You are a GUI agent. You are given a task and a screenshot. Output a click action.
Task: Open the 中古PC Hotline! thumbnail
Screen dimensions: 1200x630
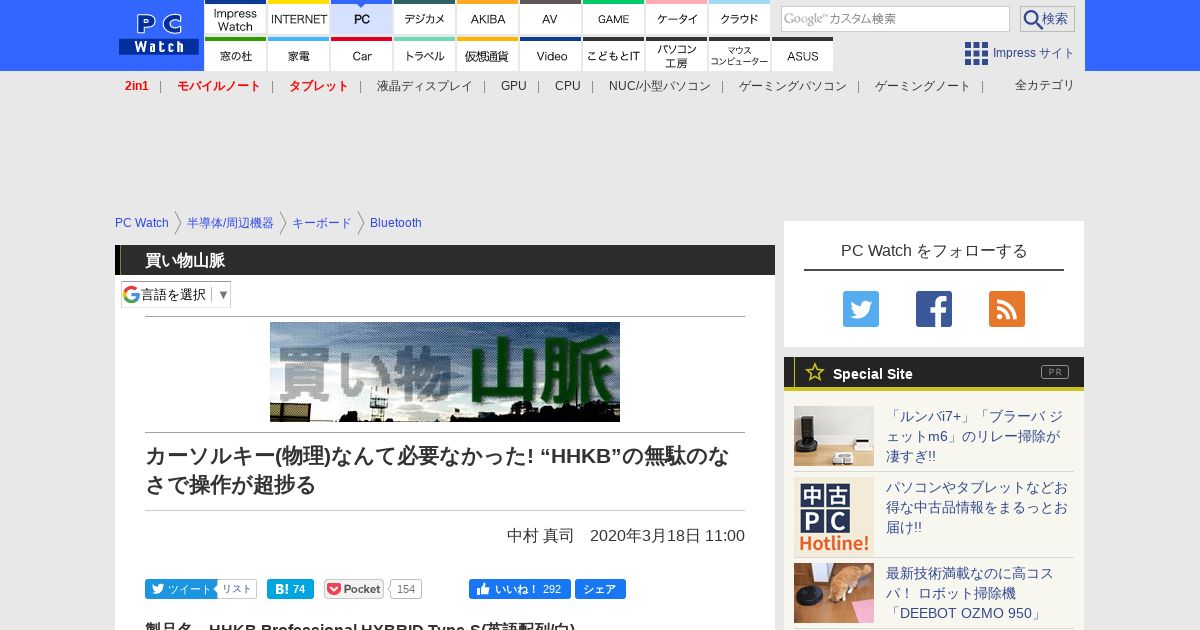tap(834, 516)
